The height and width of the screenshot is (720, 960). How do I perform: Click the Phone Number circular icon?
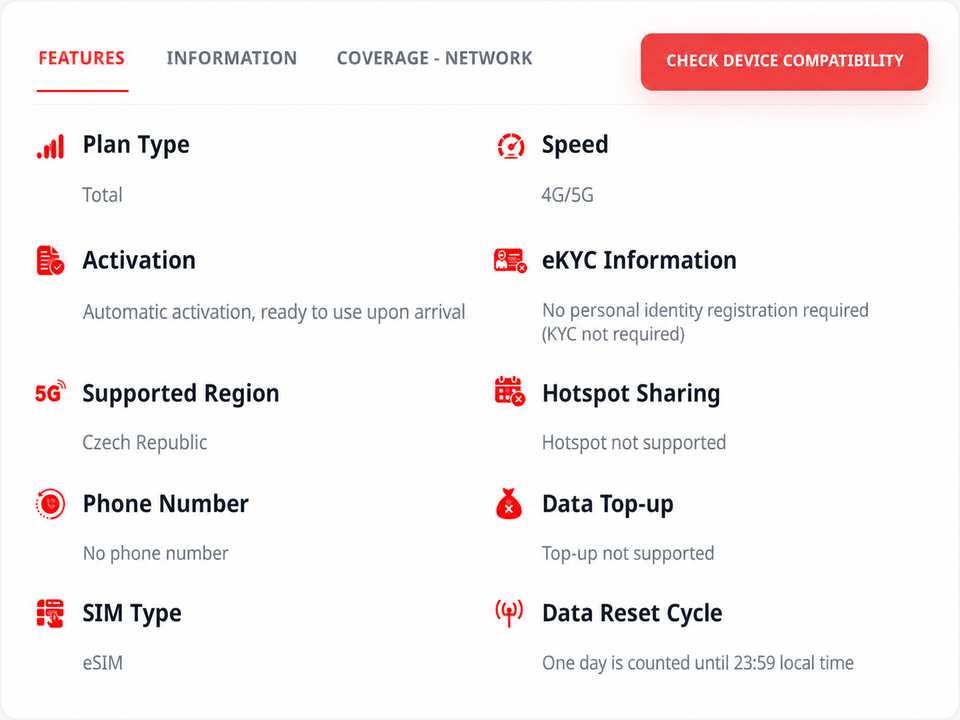pos(50,504)
